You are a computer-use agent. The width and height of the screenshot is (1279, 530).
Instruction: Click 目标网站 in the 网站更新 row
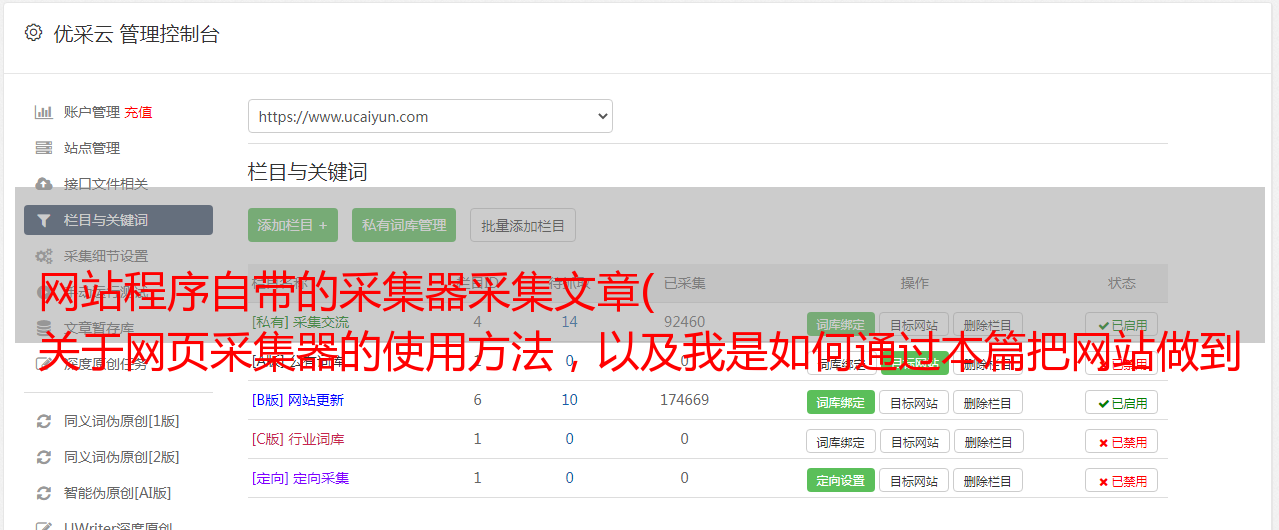(x=914, y=402)
